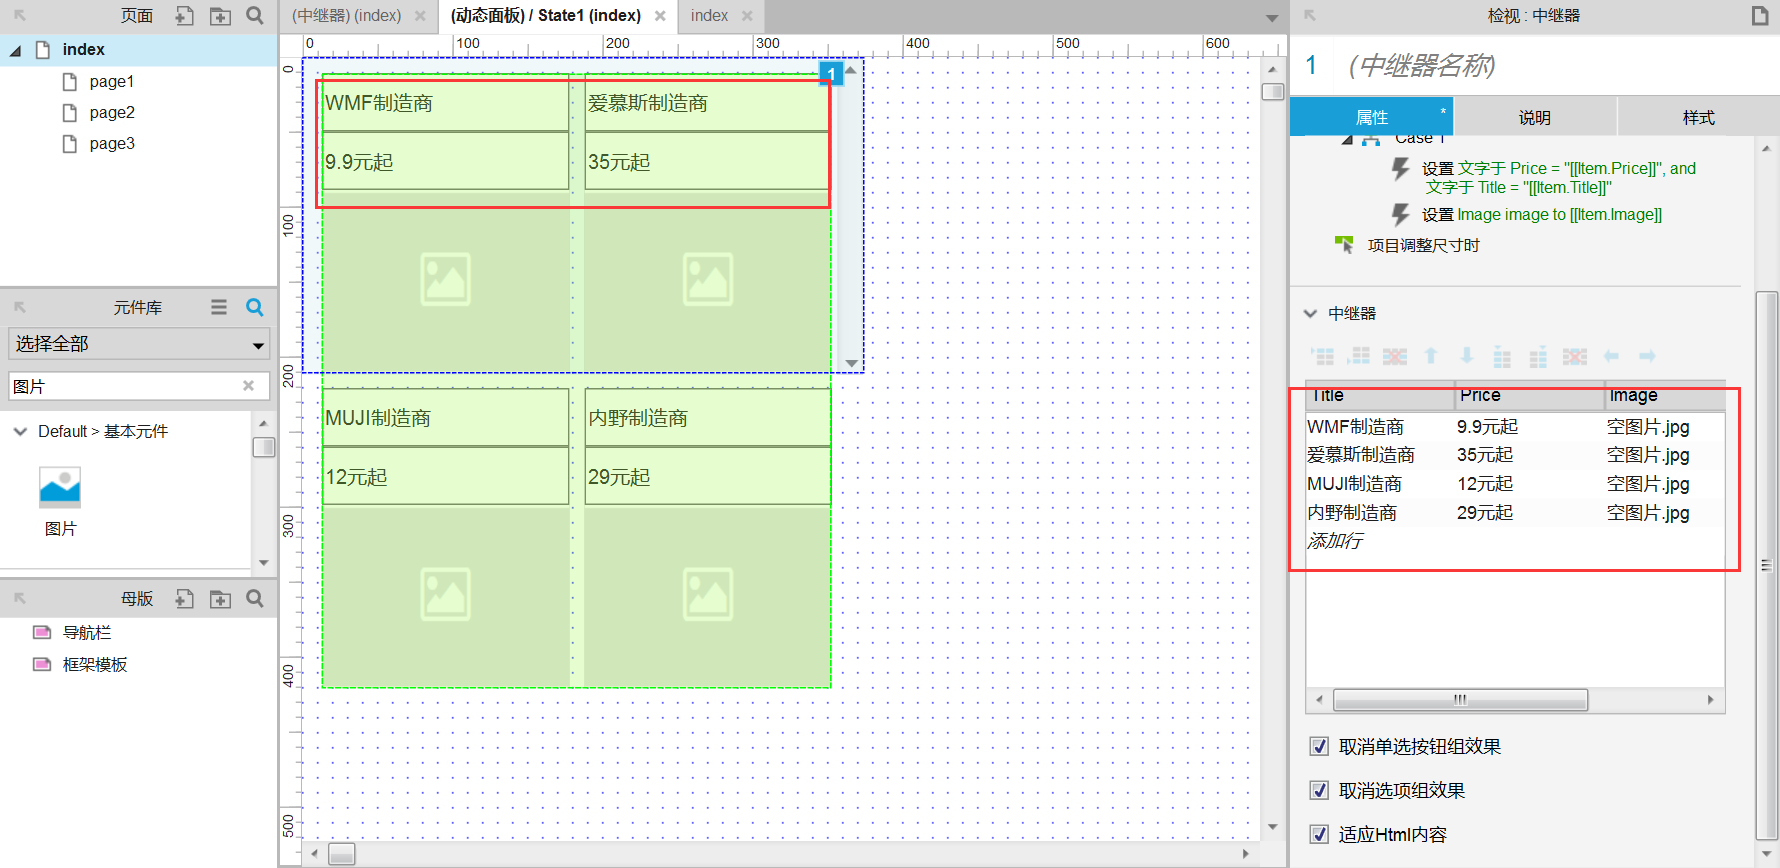This screenshot has height=868, width=1780.
Task: Close the plain index tab
Action: [747, 16]
